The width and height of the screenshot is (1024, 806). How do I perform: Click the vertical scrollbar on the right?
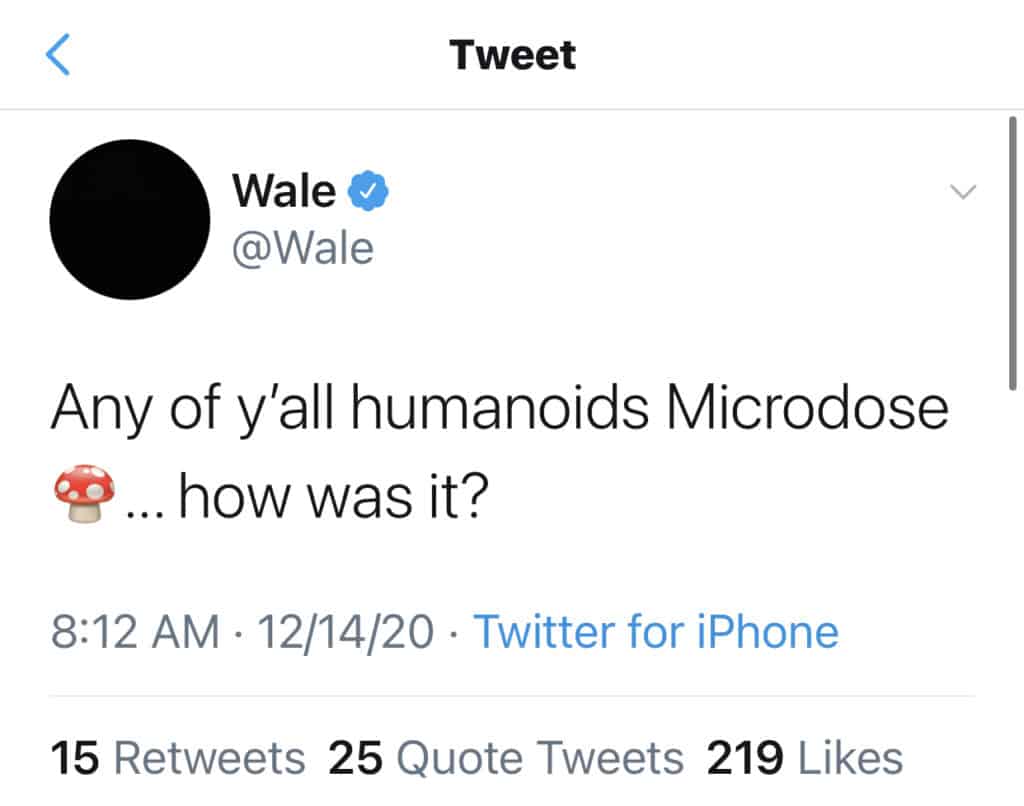point(1011,250)
